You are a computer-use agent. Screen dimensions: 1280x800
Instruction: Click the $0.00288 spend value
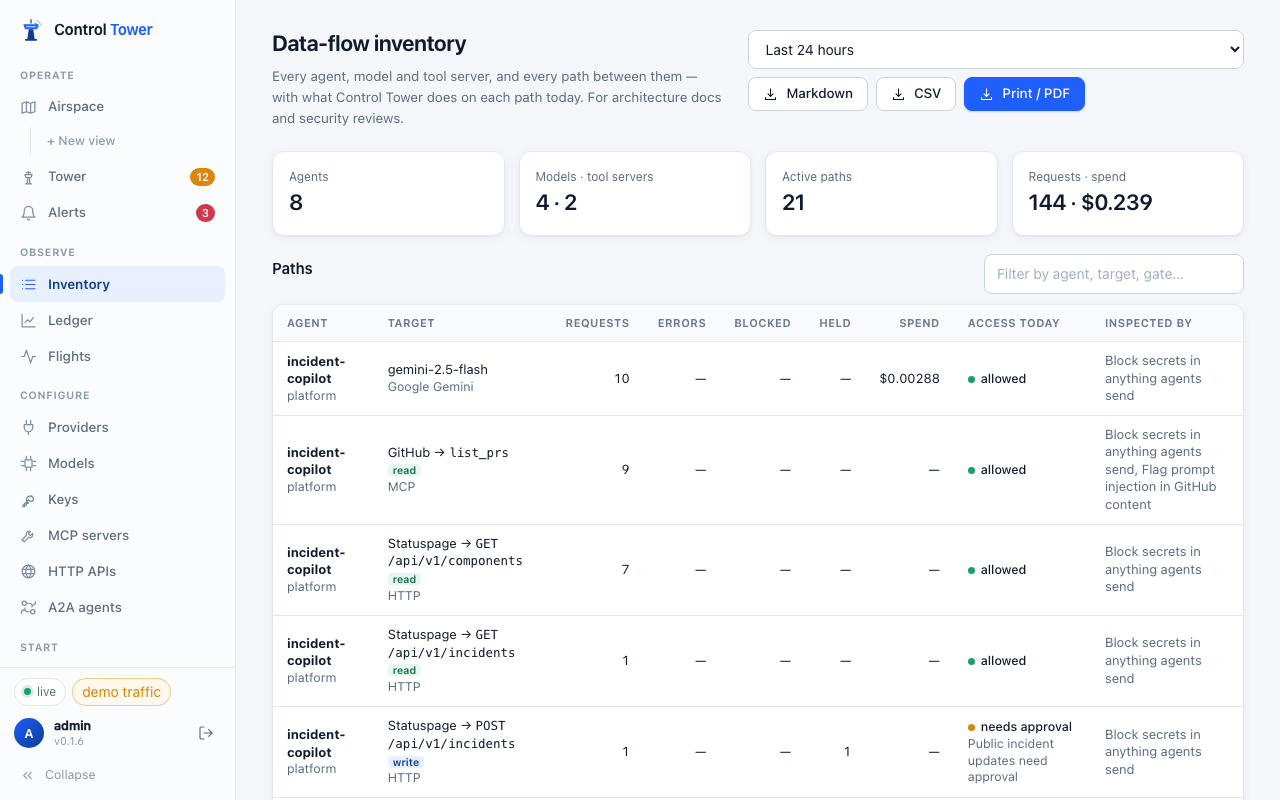(909, 379)
